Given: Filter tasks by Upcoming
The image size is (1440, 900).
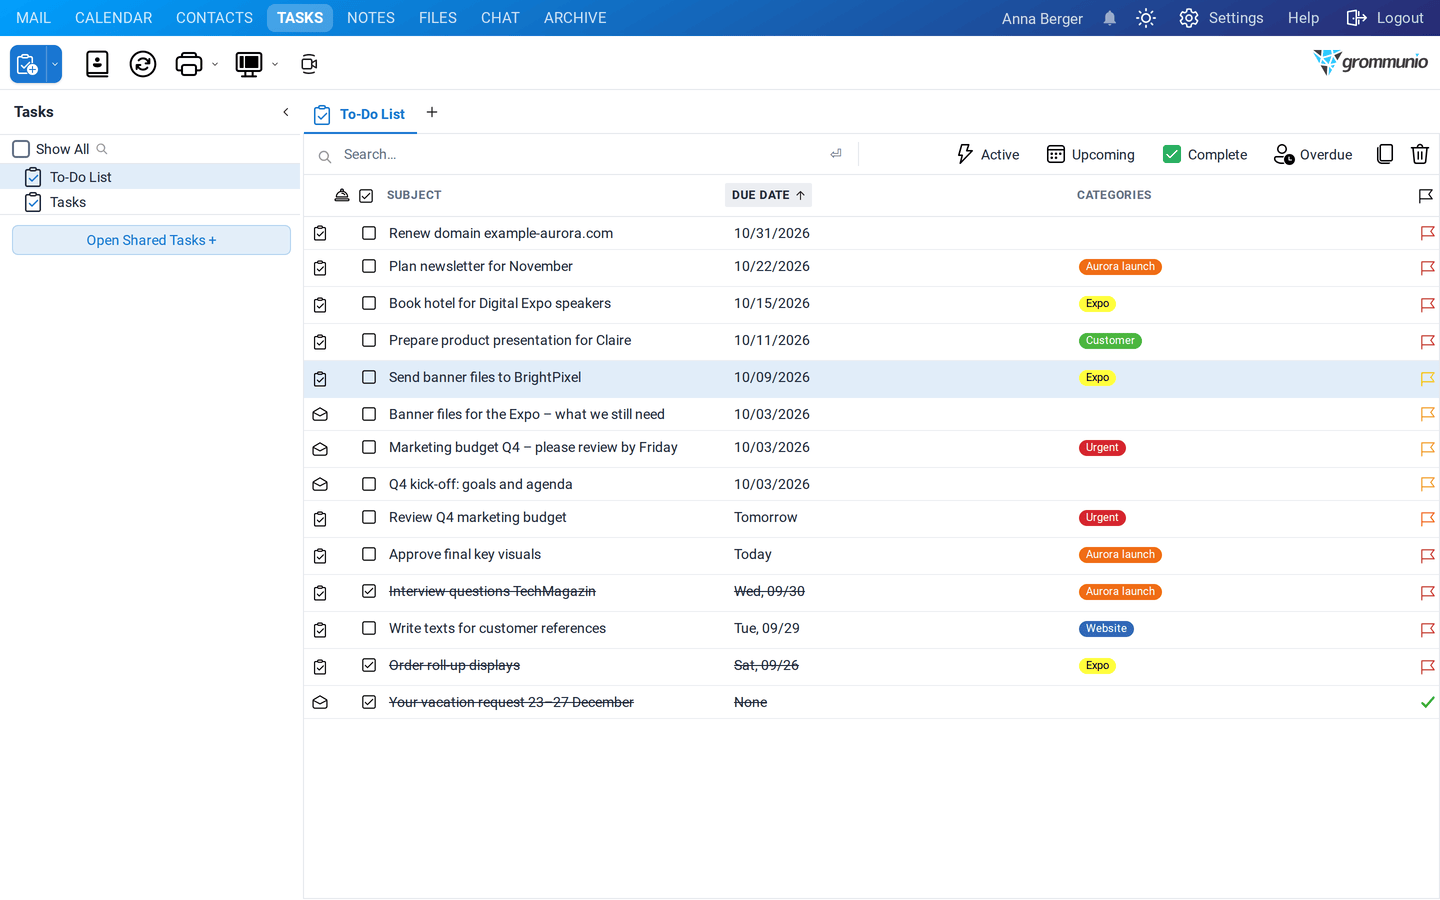Looking at the screenshot, I should [x=1091, y=154].
